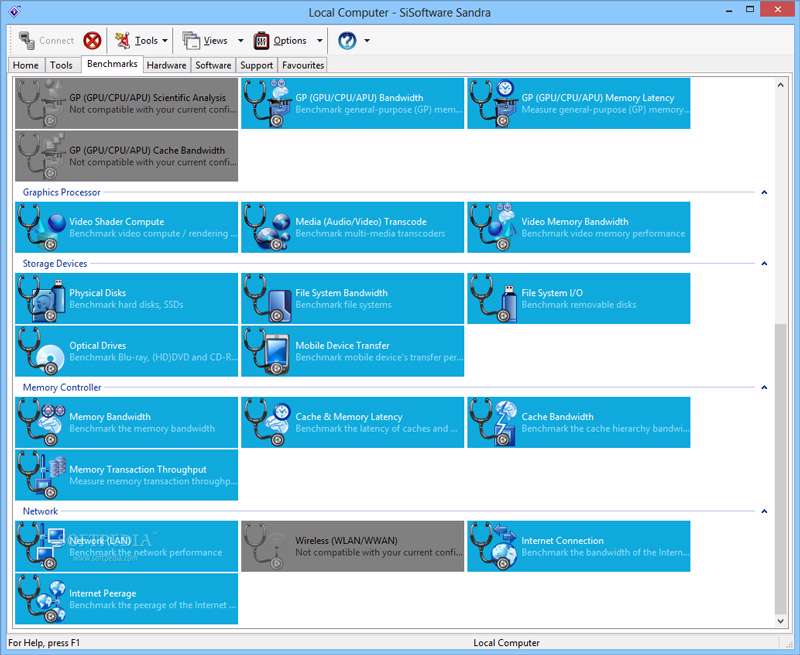Collapse the Graphics Processor section

764,192
